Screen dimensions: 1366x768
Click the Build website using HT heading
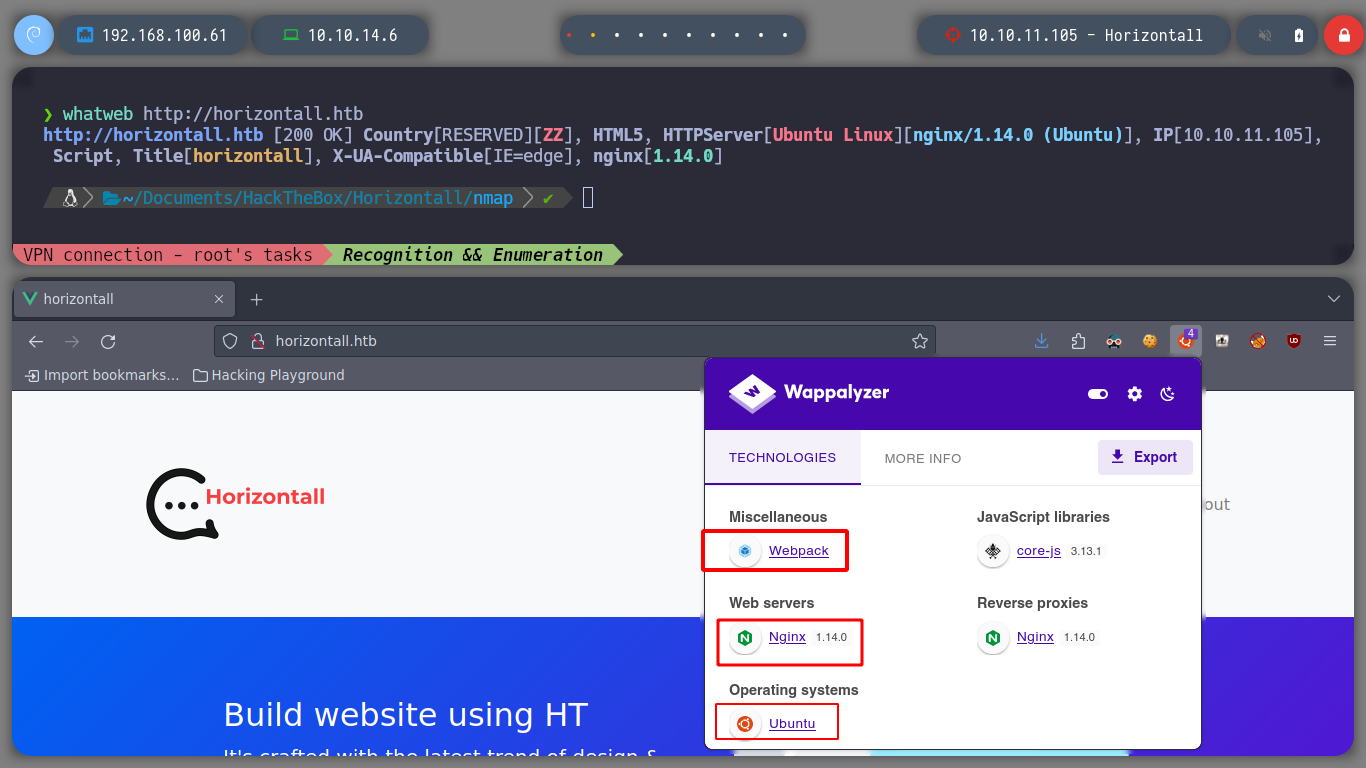[x=406, y=715]
